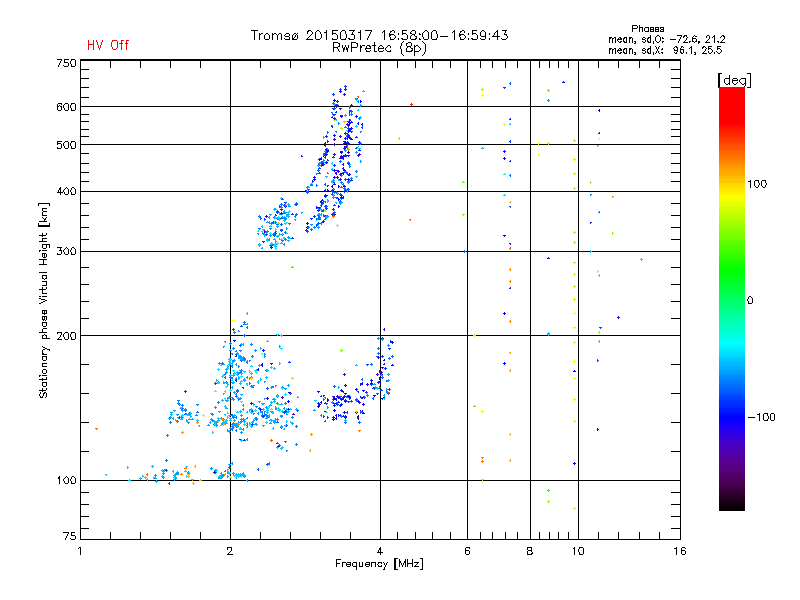Click the colorbar tick label "100"
Image resolution: width=800 pixels, height=600 pixels.
pos(757,184)
